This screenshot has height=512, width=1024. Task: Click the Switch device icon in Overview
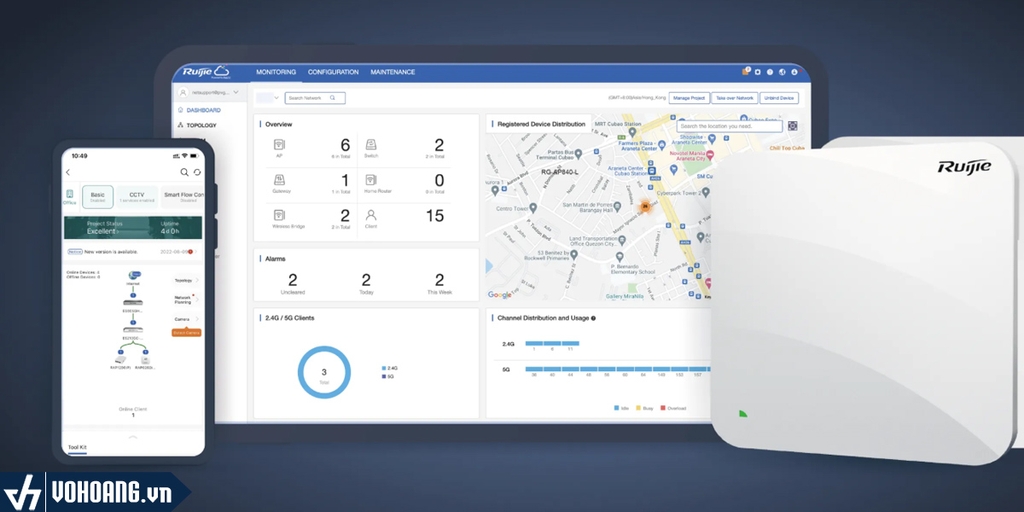click(x=371, y=144)
